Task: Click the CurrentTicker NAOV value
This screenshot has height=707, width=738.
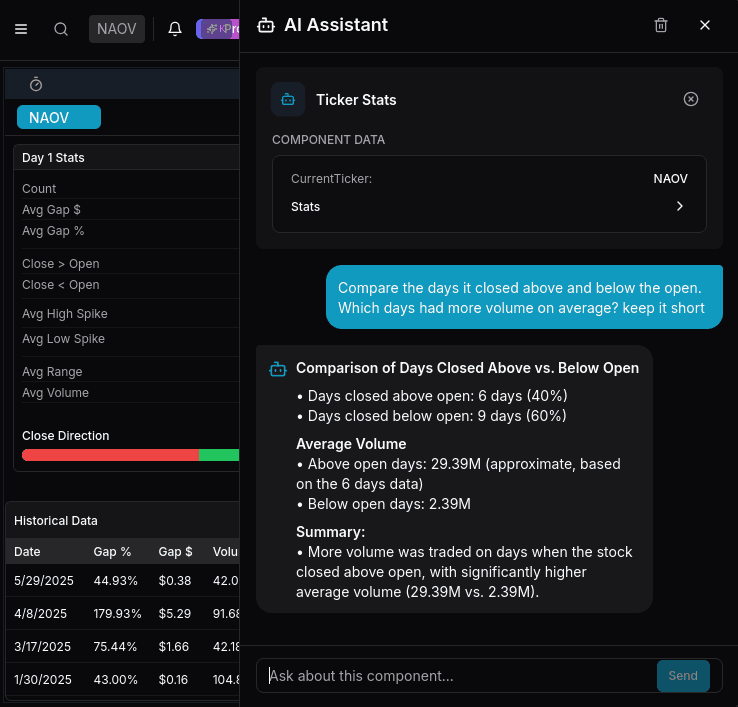Action: [x=670, y=179]
